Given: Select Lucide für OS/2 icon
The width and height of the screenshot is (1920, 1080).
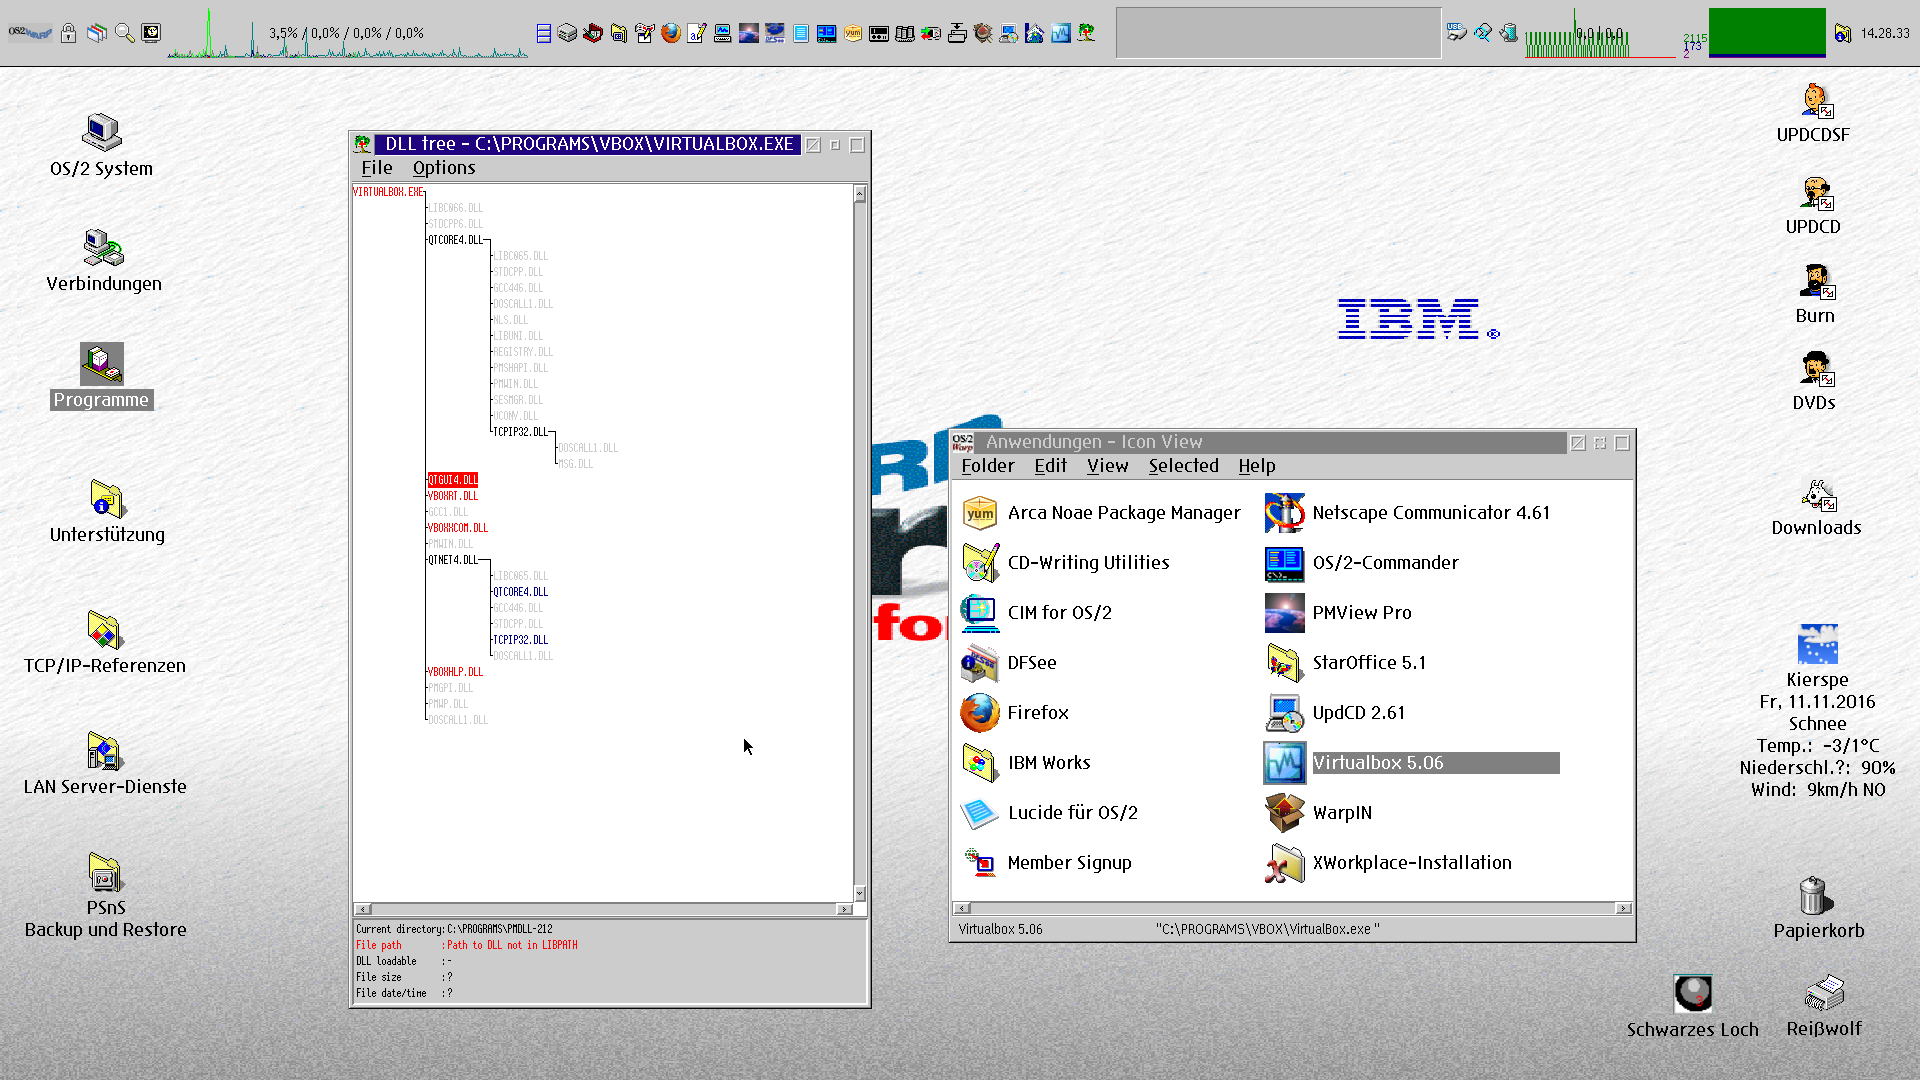Looking at the screenshot, I should click(x=979, y=813).
